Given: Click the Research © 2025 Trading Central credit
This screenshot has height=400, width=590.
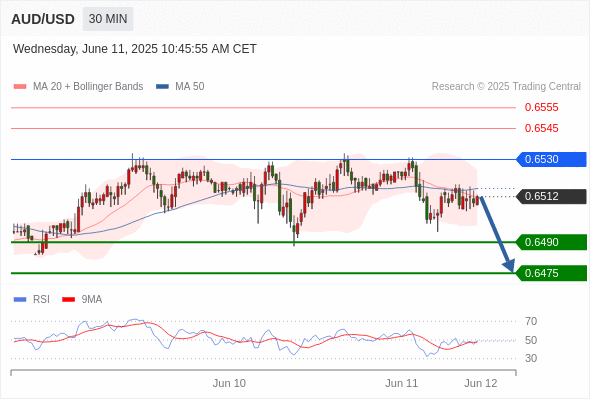Looking at the screenshot, I should (506, 87).
